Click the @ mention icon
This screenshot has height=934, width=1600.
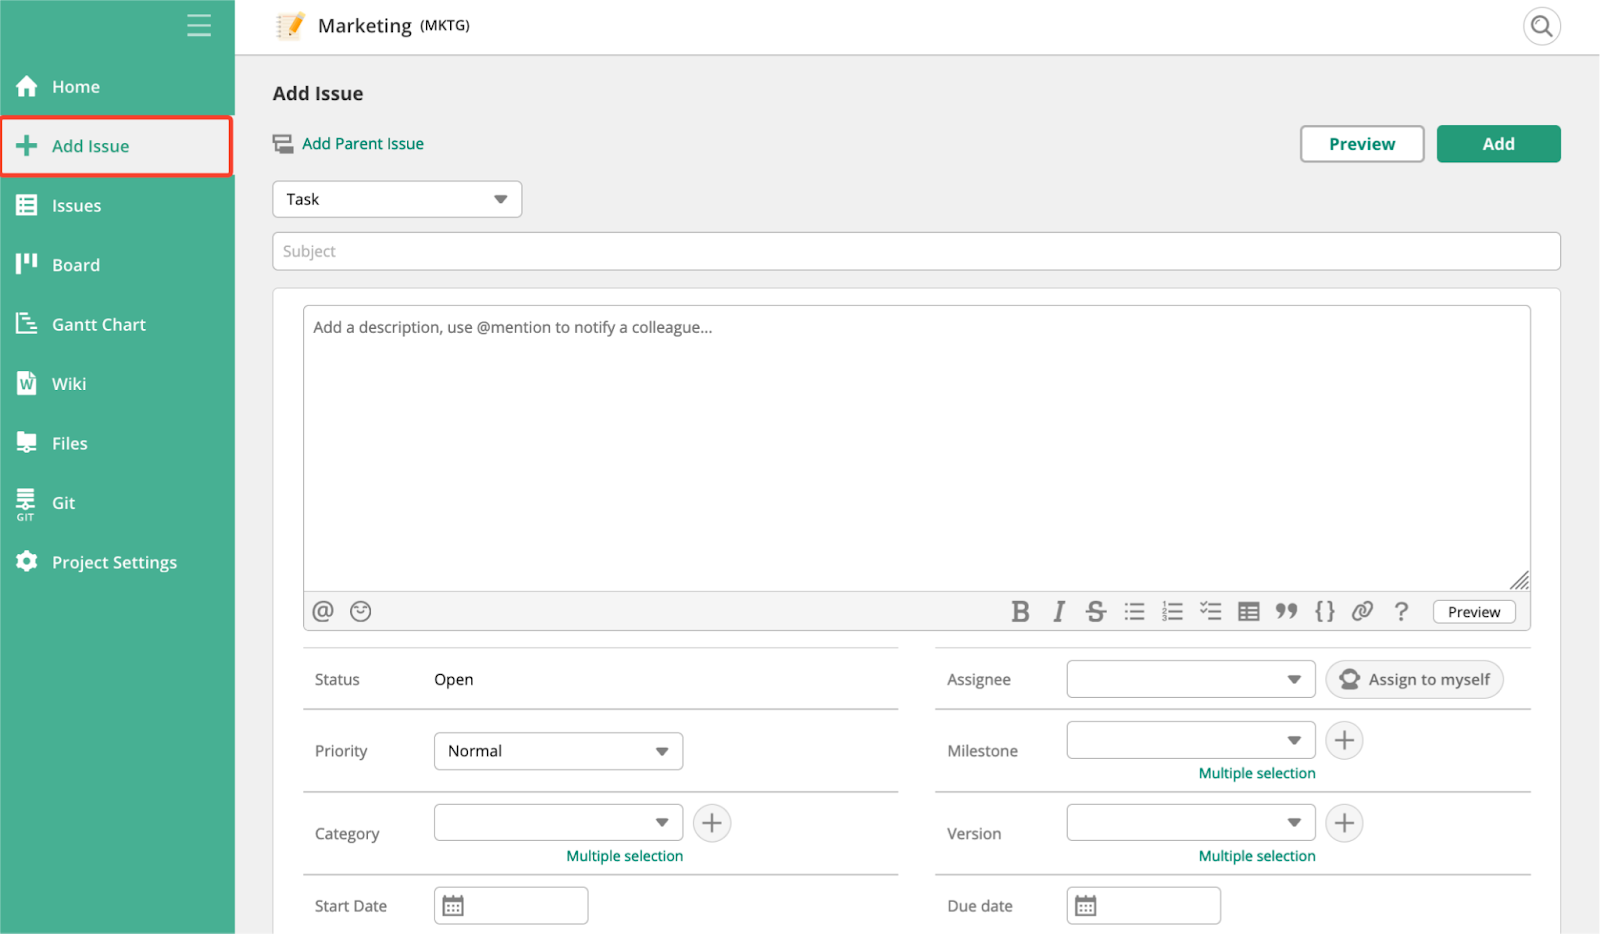point(323,611)
